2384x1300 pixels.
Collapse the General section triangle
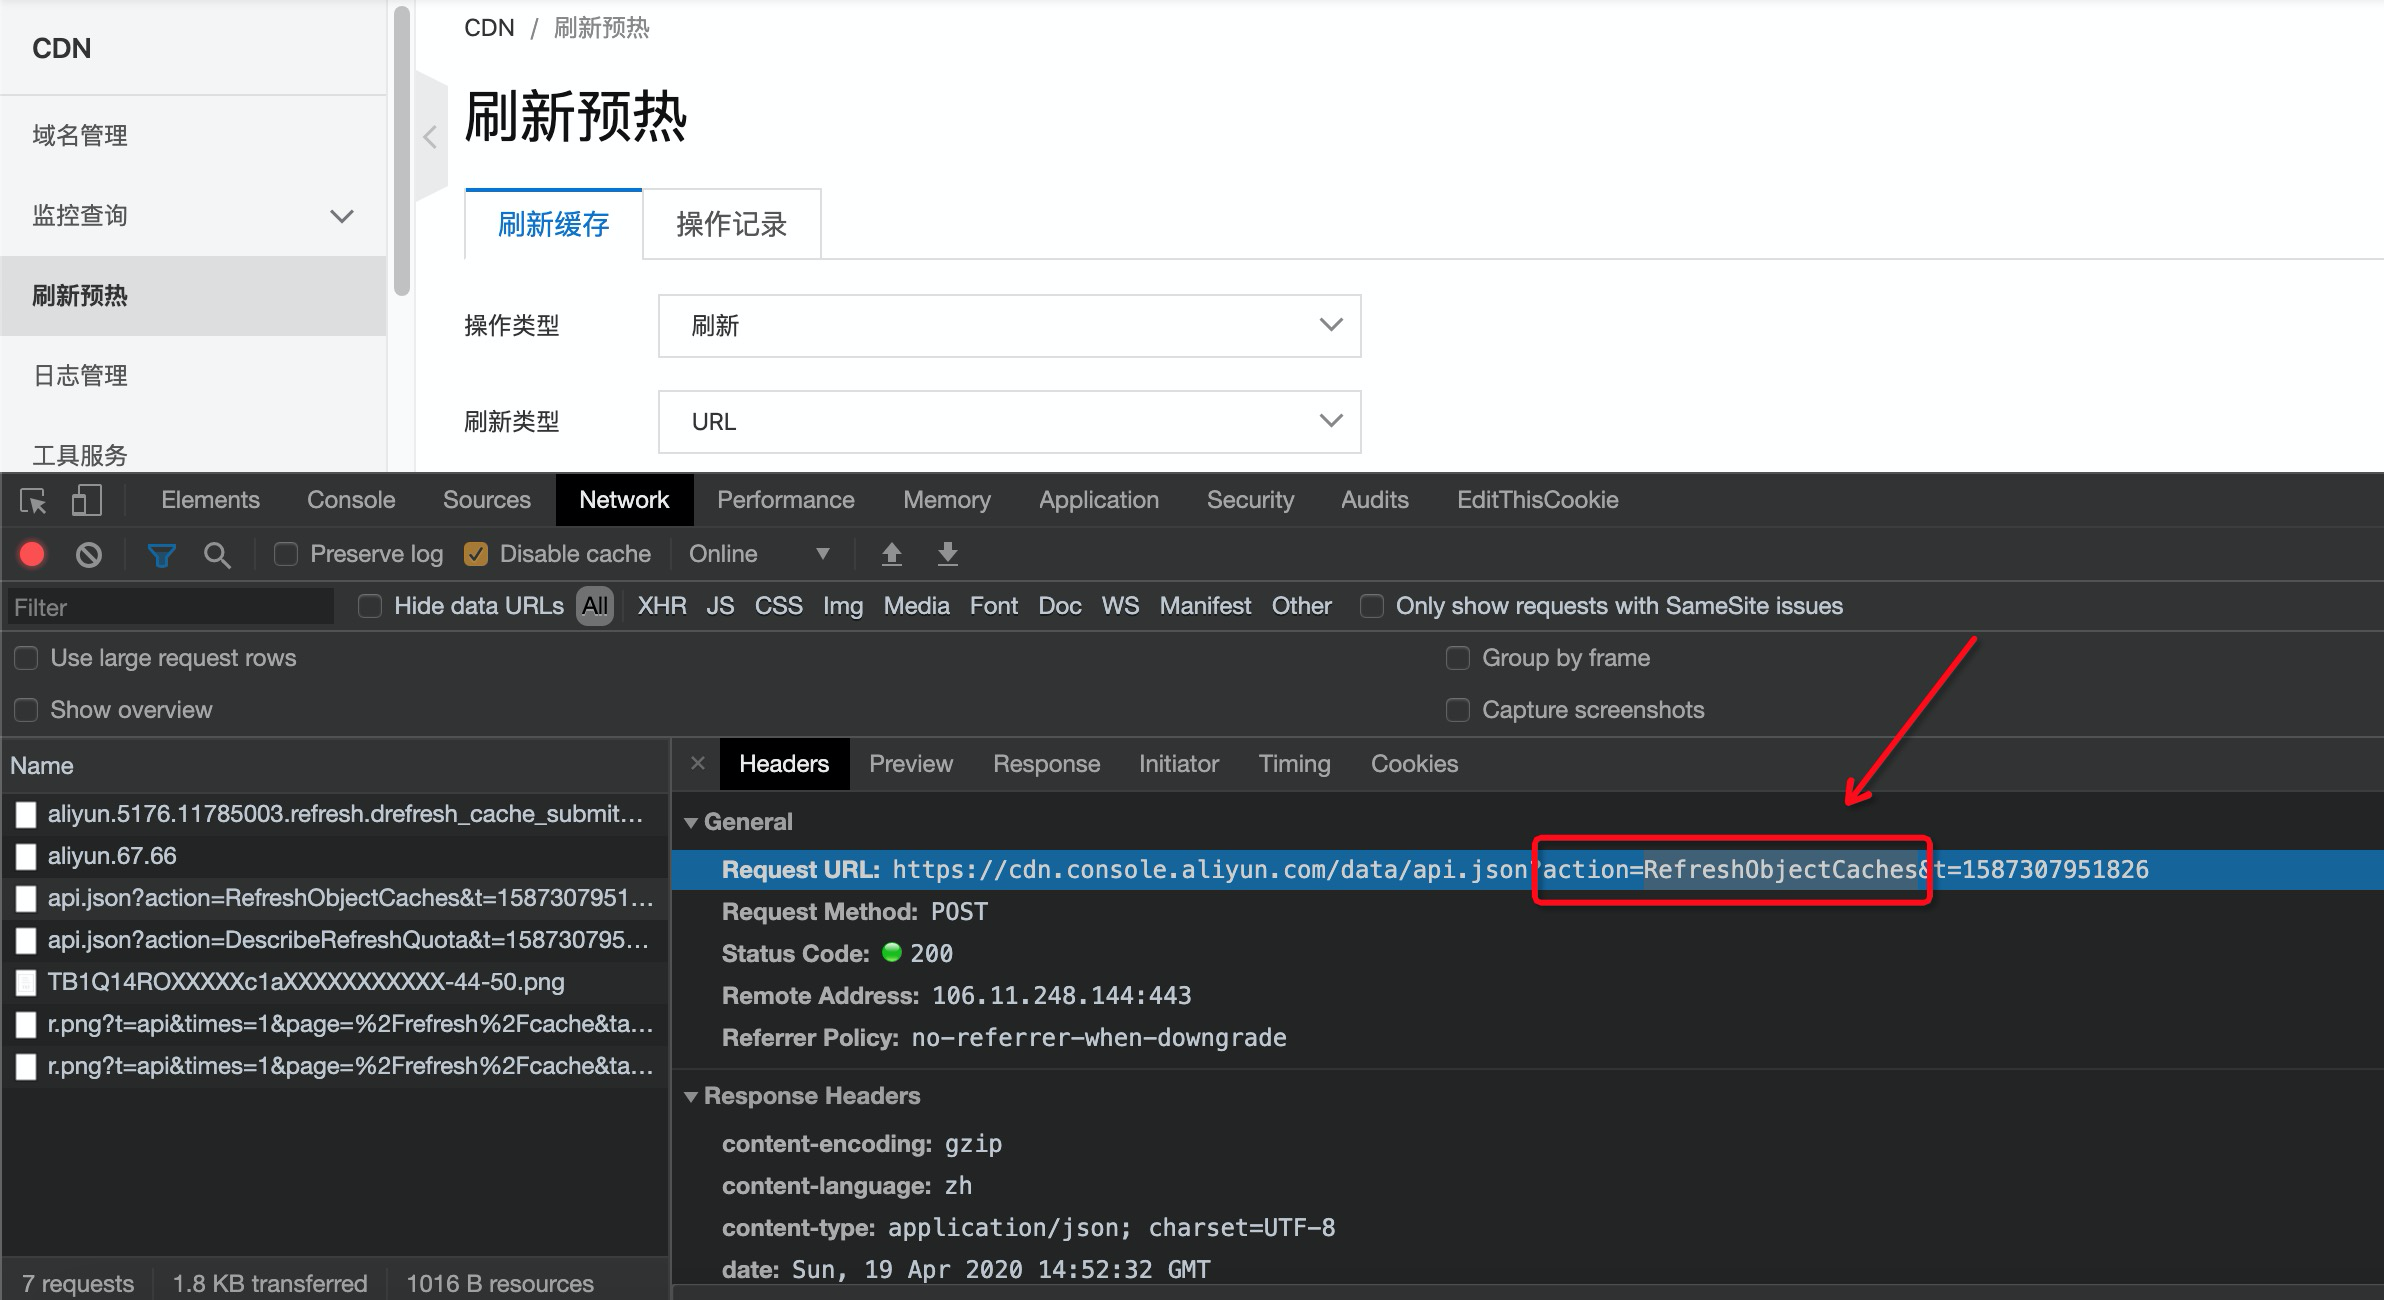[x=691, y=823]
